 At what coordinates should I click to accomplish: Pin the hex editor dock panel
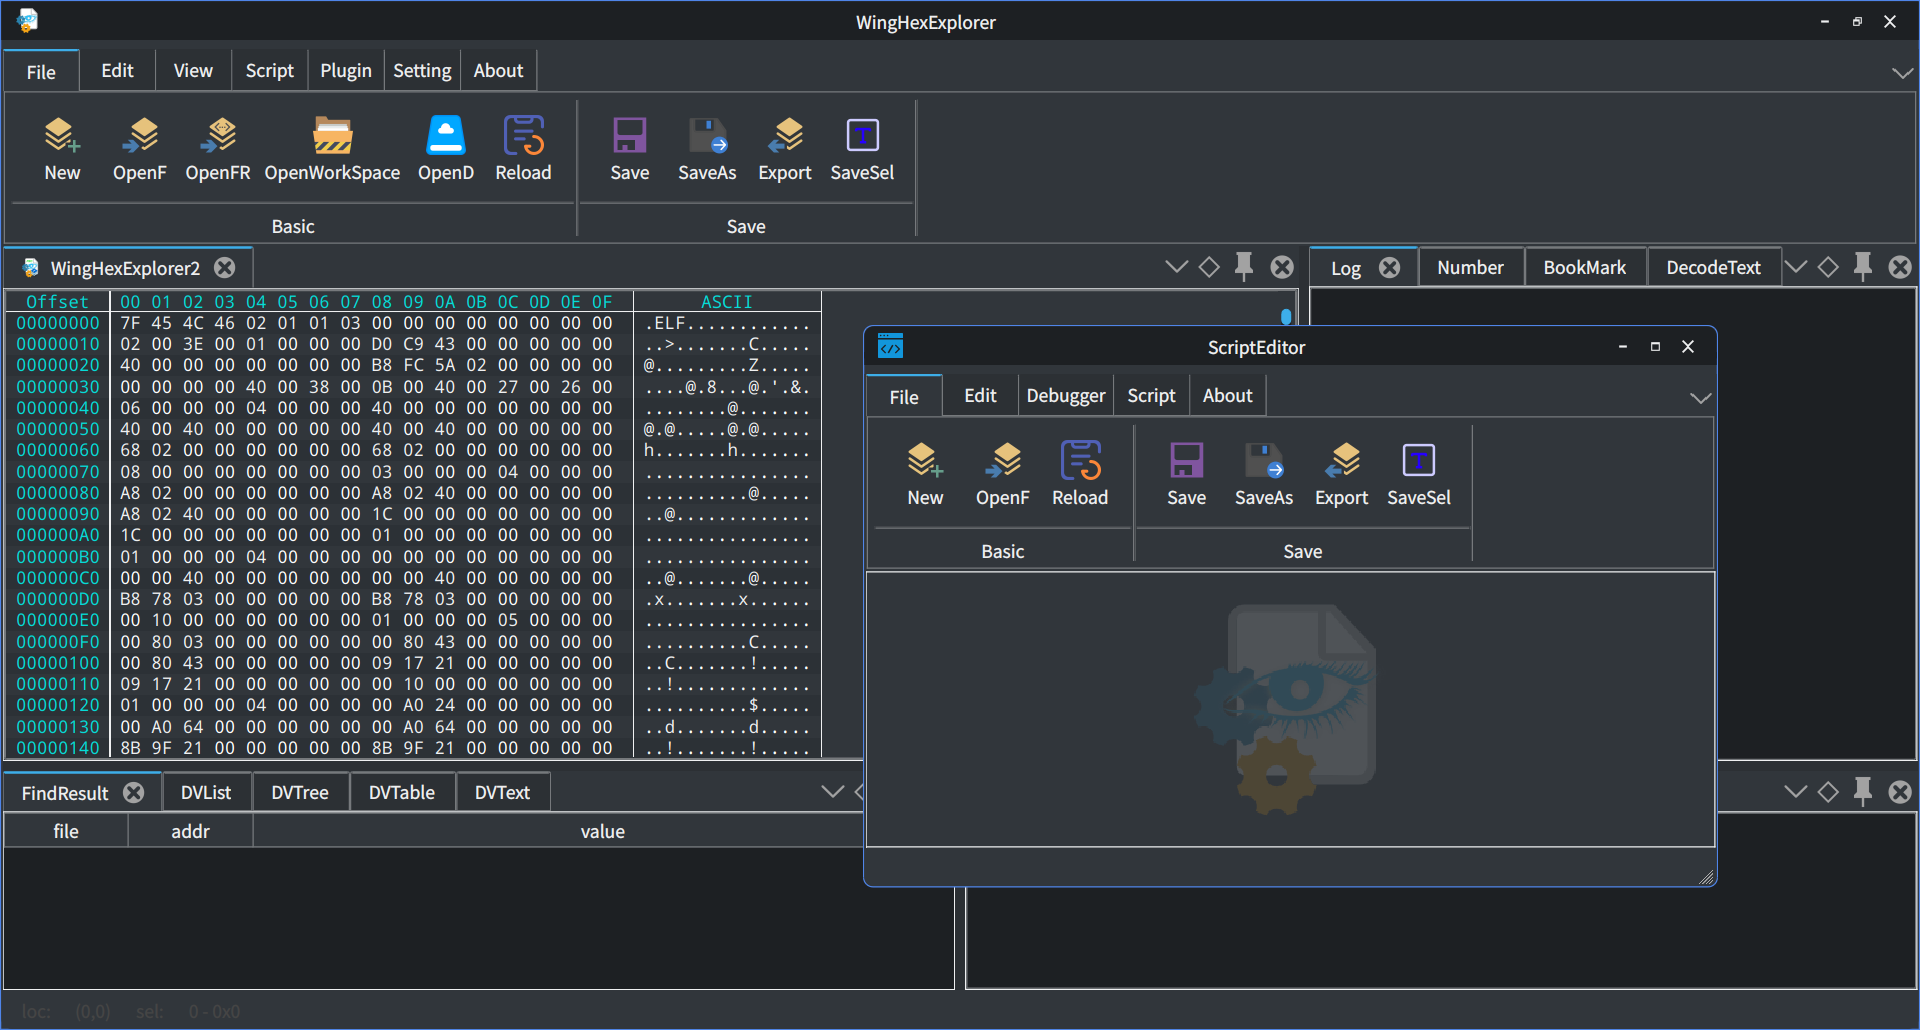pos(1243,267)
